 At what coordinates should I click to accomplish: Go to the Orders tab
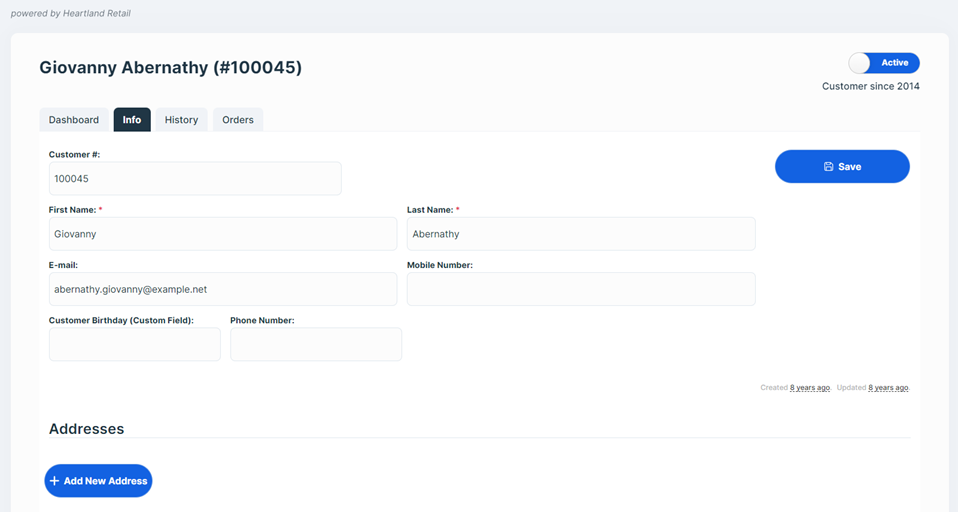[238, 120]
